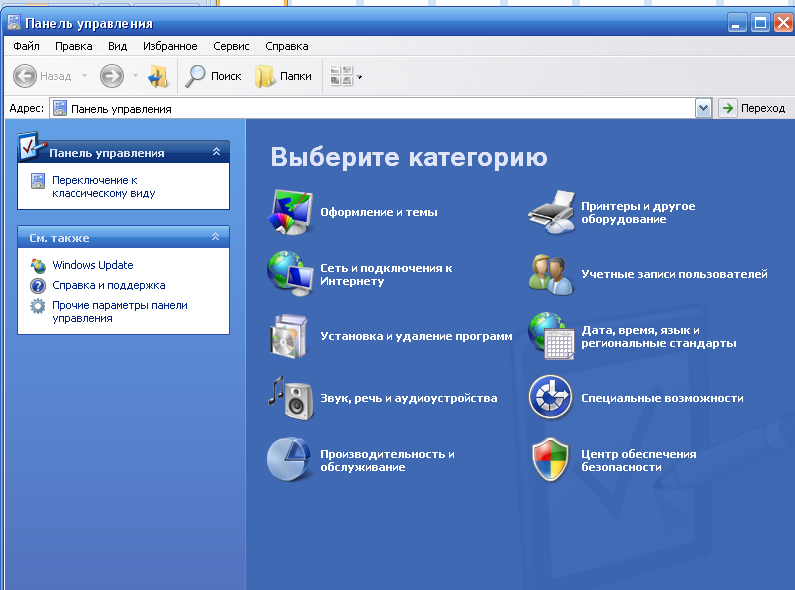
Task: Click the Производительность и обслуживание label
Action: point(387,460)
